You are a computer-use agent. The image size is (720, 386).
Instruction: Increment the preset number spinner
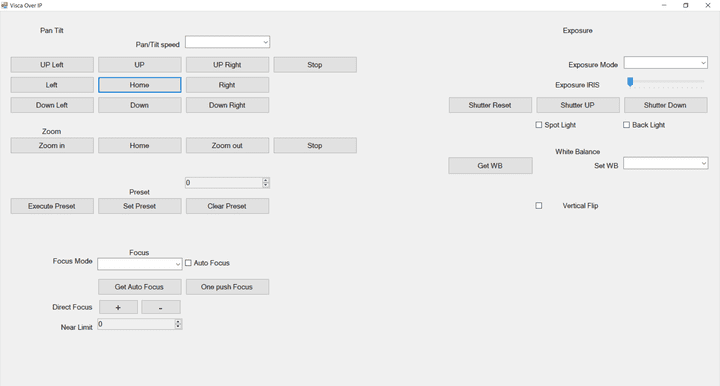[x=266, y=180]
